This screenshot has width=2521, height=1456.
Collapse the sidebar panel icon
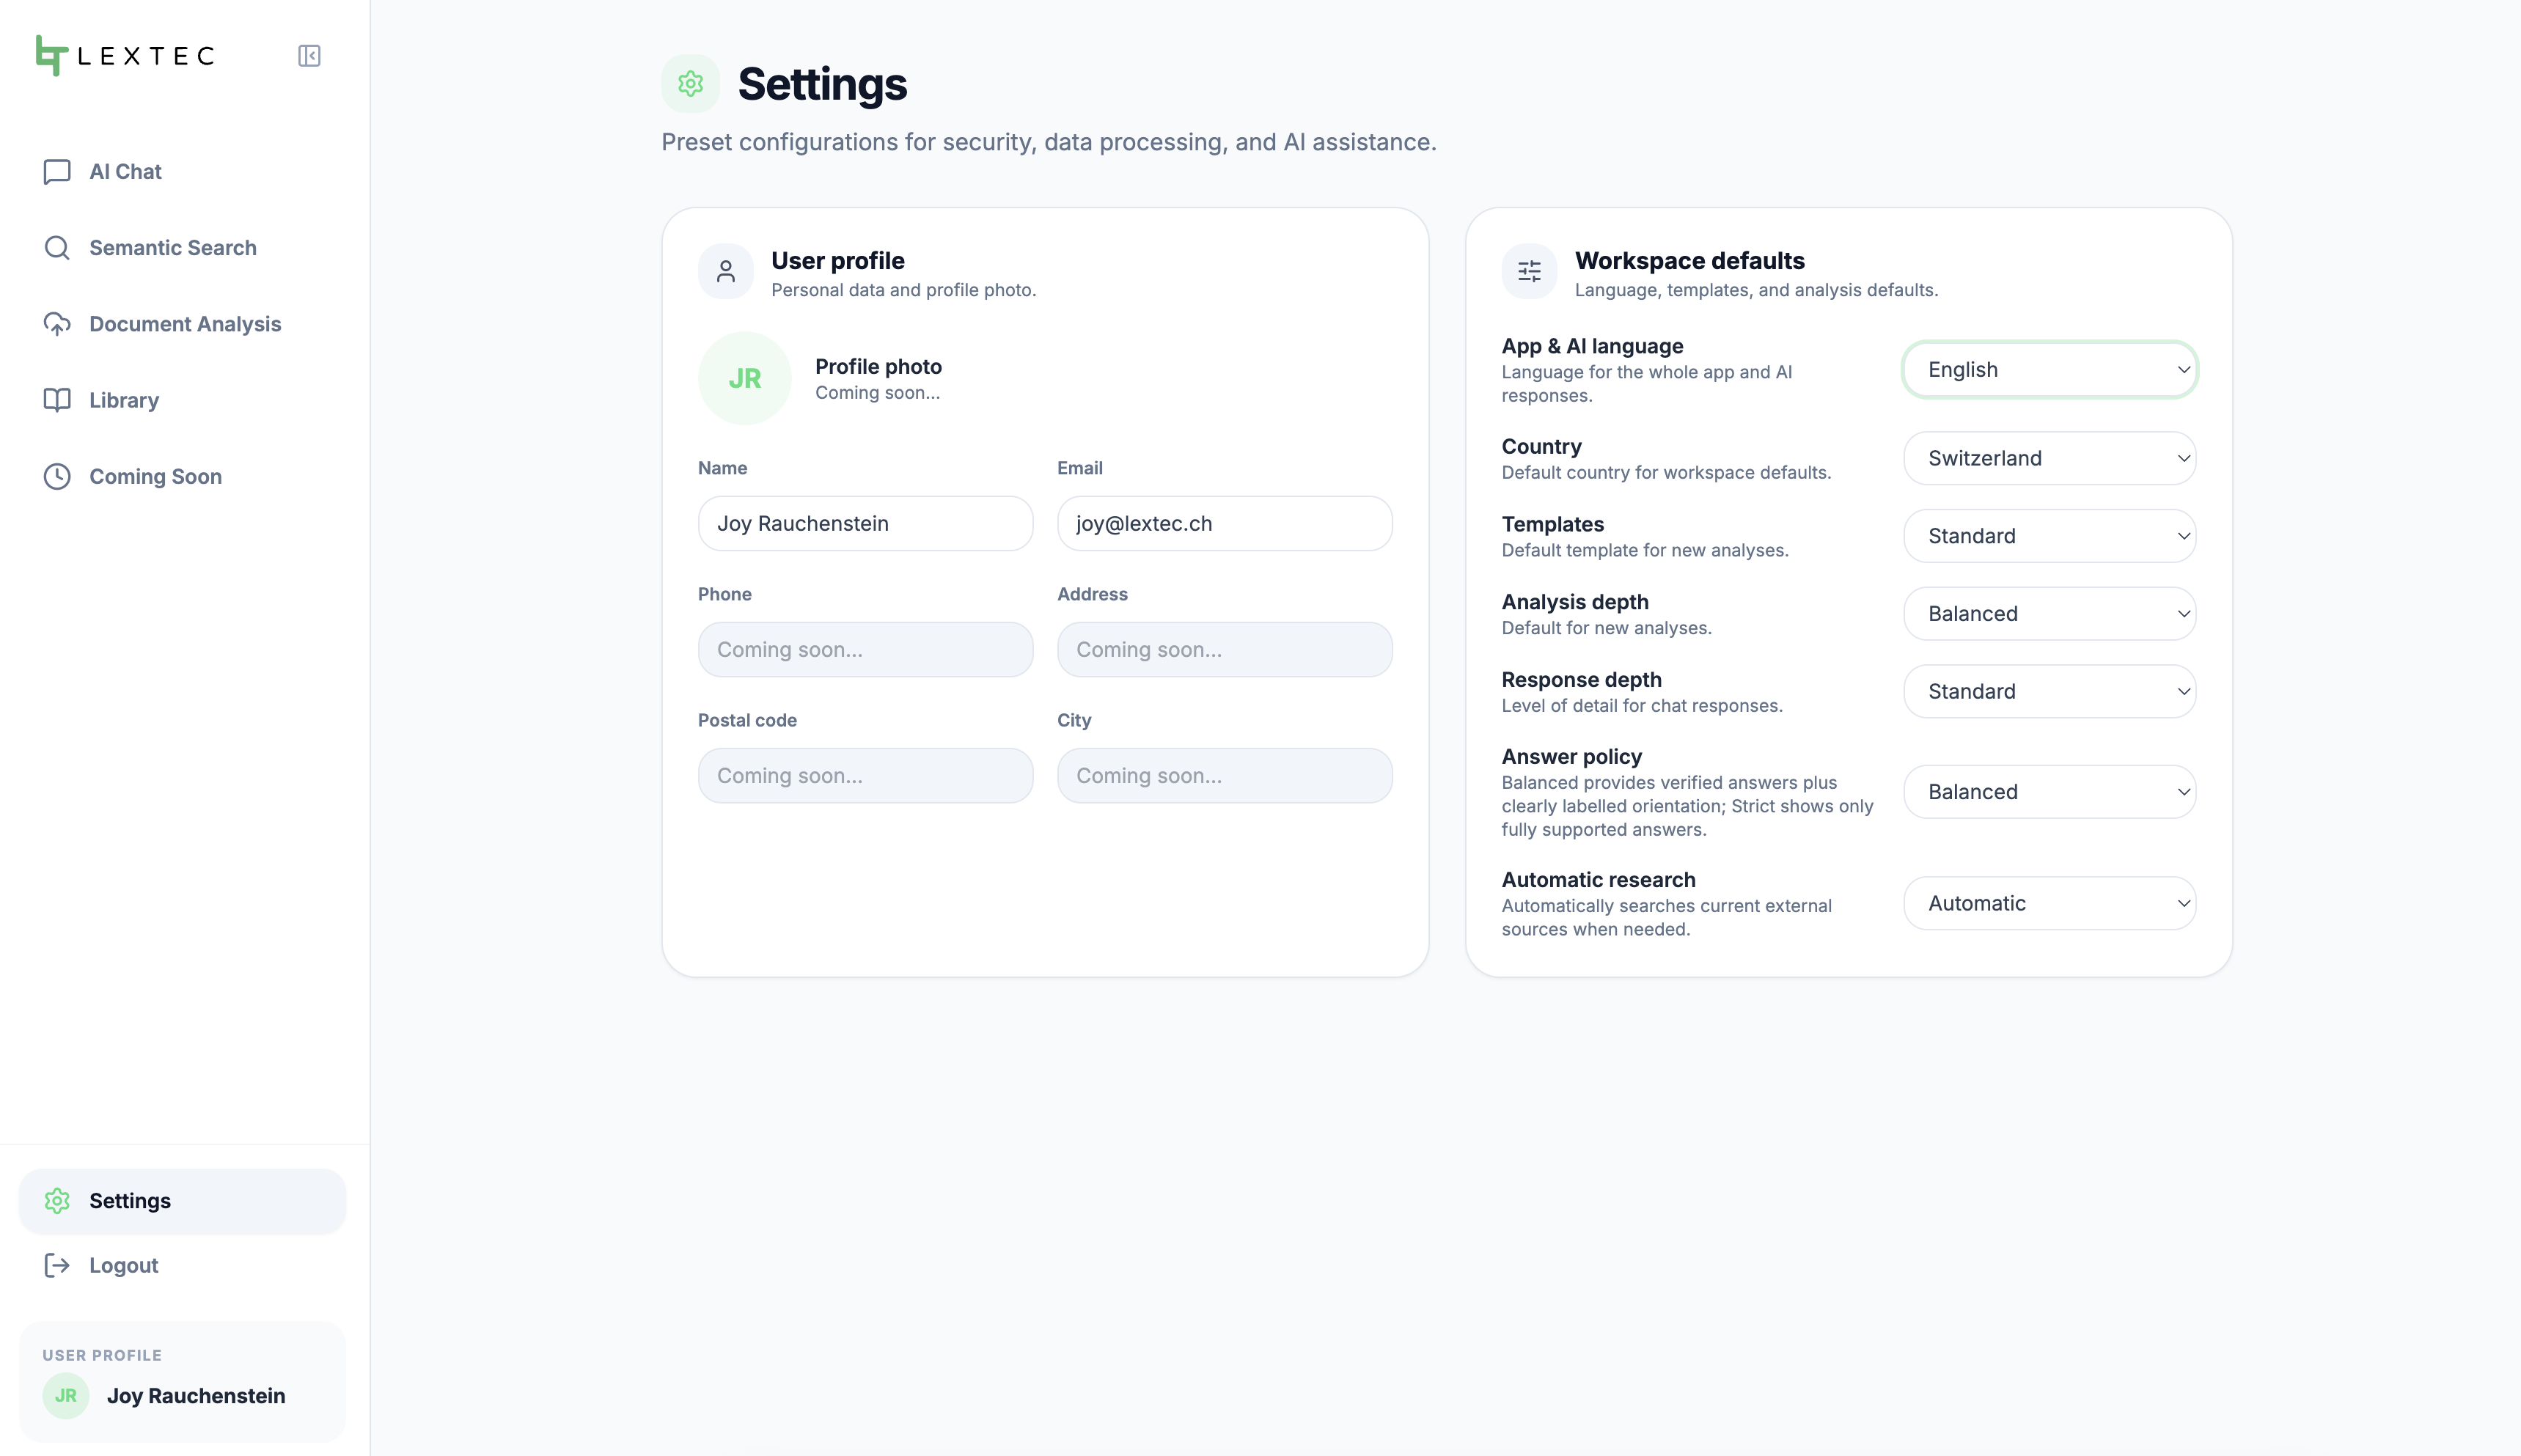click(x=309, y=56)
